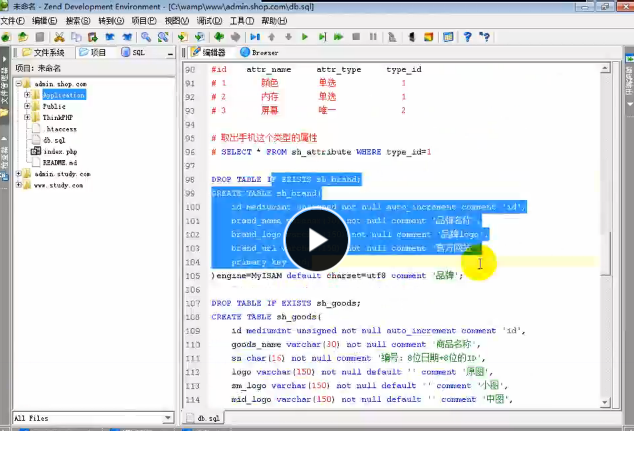The width and height of the screenshot is (634, 454).
Task: Click the goods_name varchar(30) code line
Action: [x=355, y=344]
